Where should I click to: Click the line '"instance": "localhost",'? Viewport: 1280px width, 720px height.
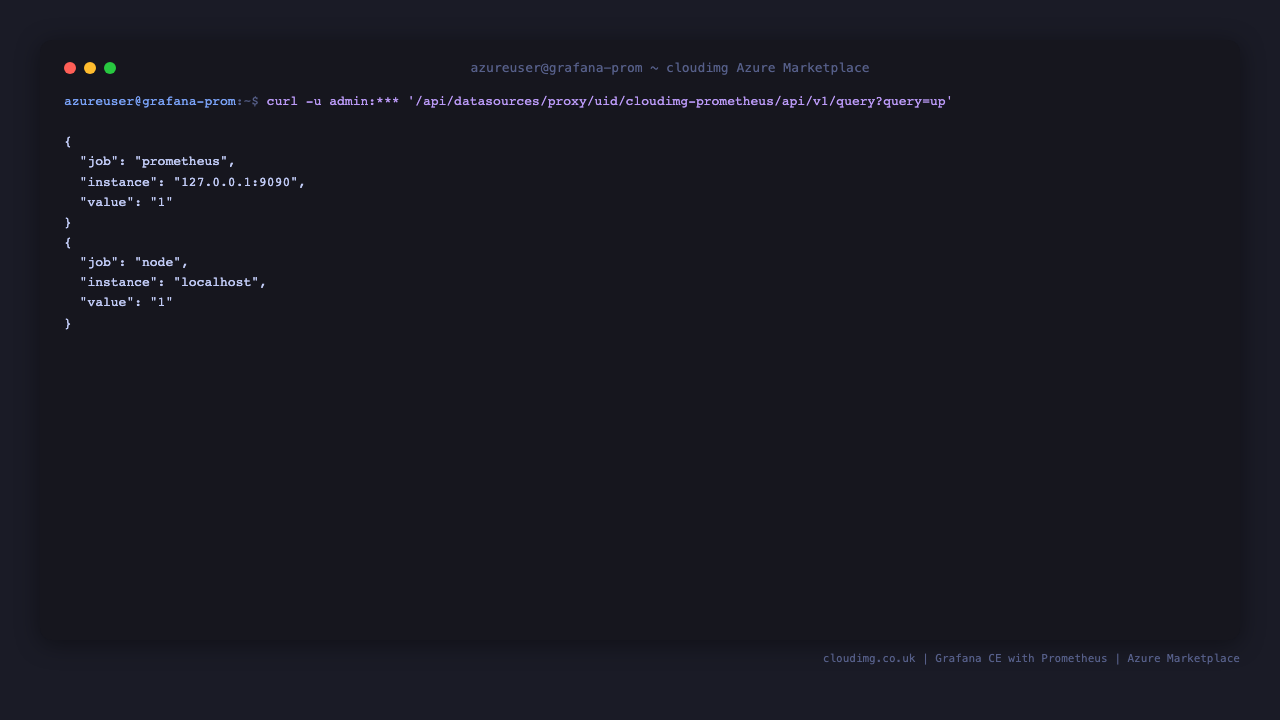coord(173,282)
